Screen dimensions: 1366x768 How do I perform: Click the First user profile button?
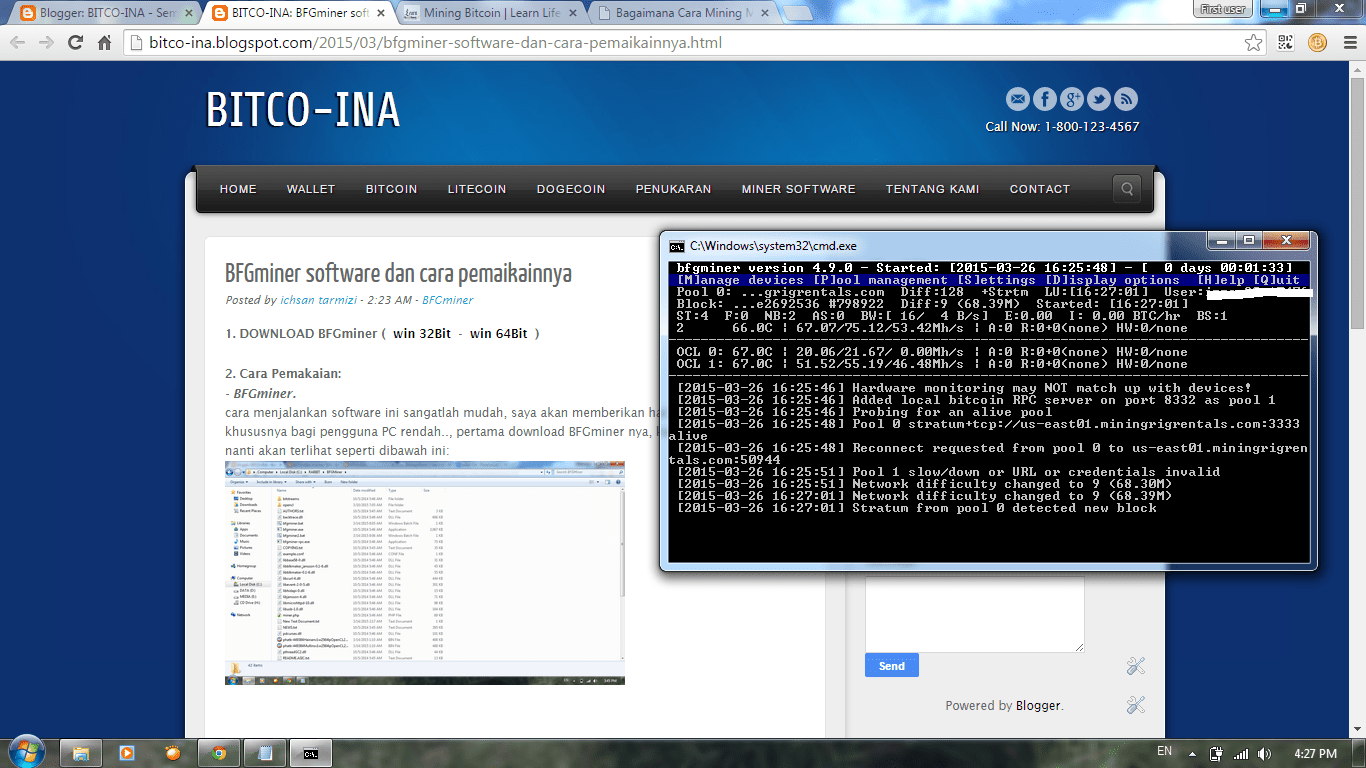1223,8
